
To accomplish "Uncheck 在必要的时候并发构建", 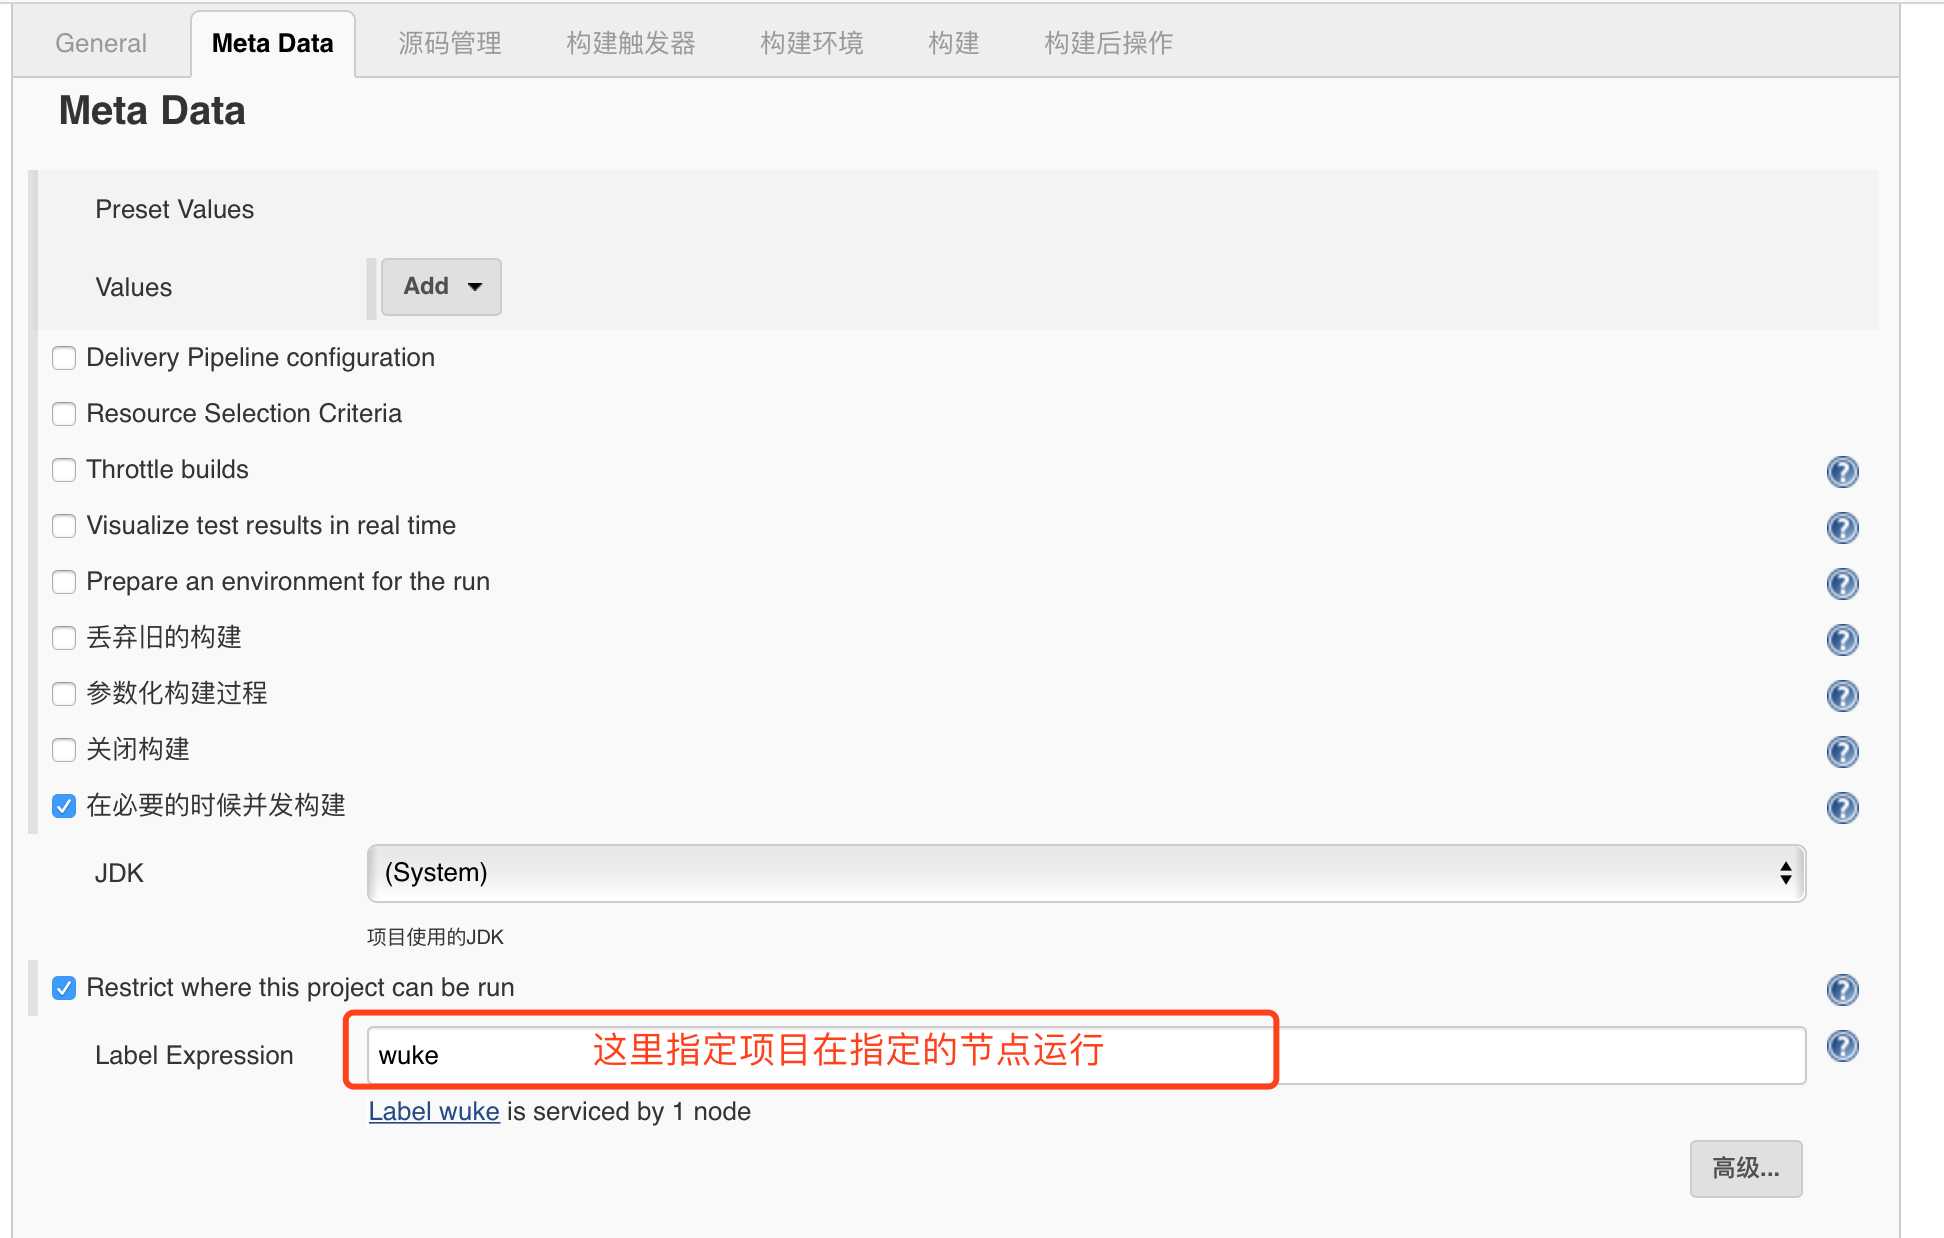I will 64,806.
